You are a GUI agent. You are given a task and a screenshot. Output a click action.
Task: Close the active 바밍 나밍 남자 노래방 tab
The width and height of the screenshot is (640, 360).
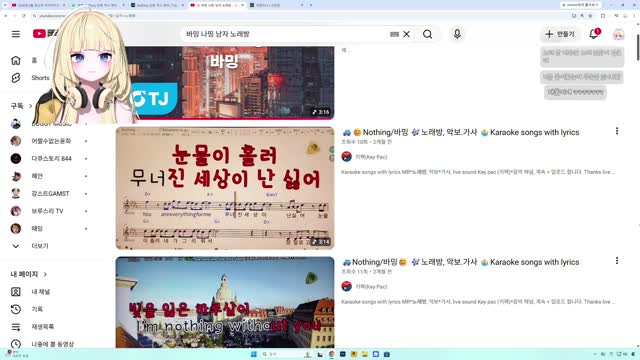[x=242, y=5]
